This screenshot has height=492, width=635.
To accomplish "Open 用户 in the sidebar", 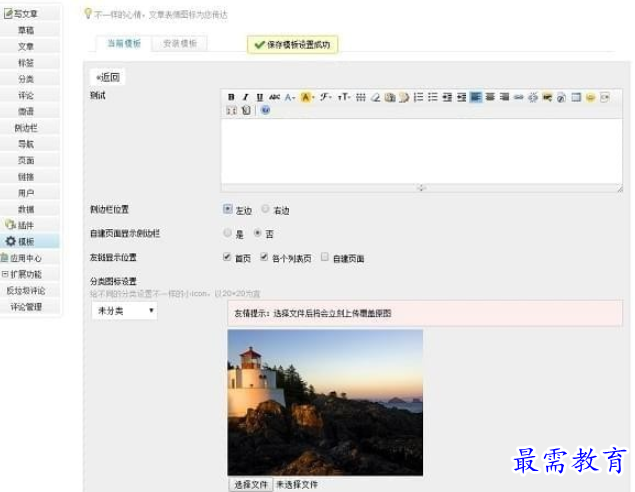I will pyautogui.click(x=26, y=193).
